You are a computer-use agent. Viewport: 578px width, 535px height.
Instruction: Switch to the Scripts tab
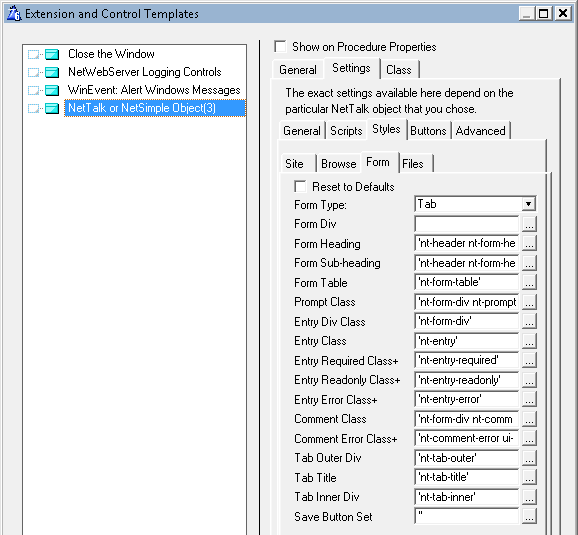click(x=346, y=131)
